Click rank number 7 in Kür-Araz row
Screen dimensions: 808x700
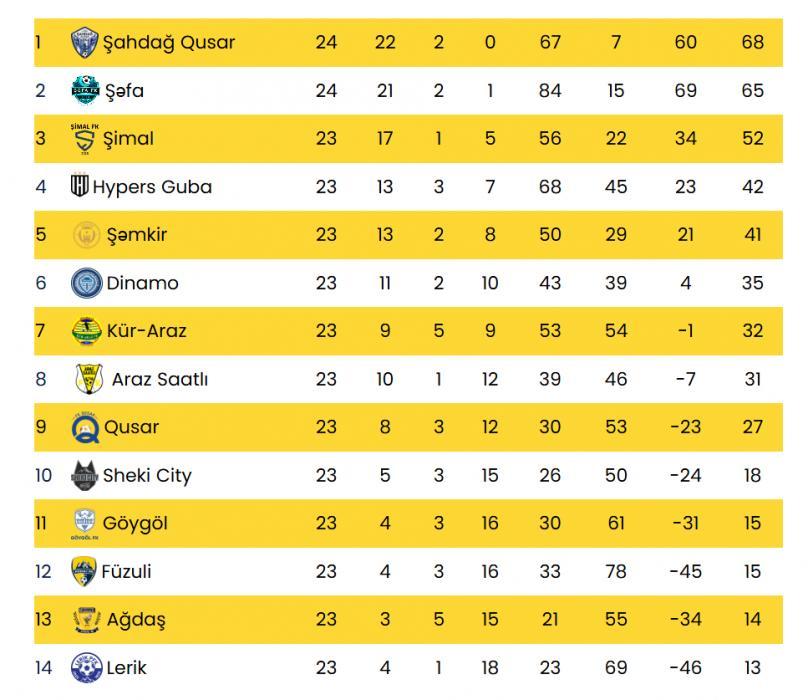click(40, 330)
